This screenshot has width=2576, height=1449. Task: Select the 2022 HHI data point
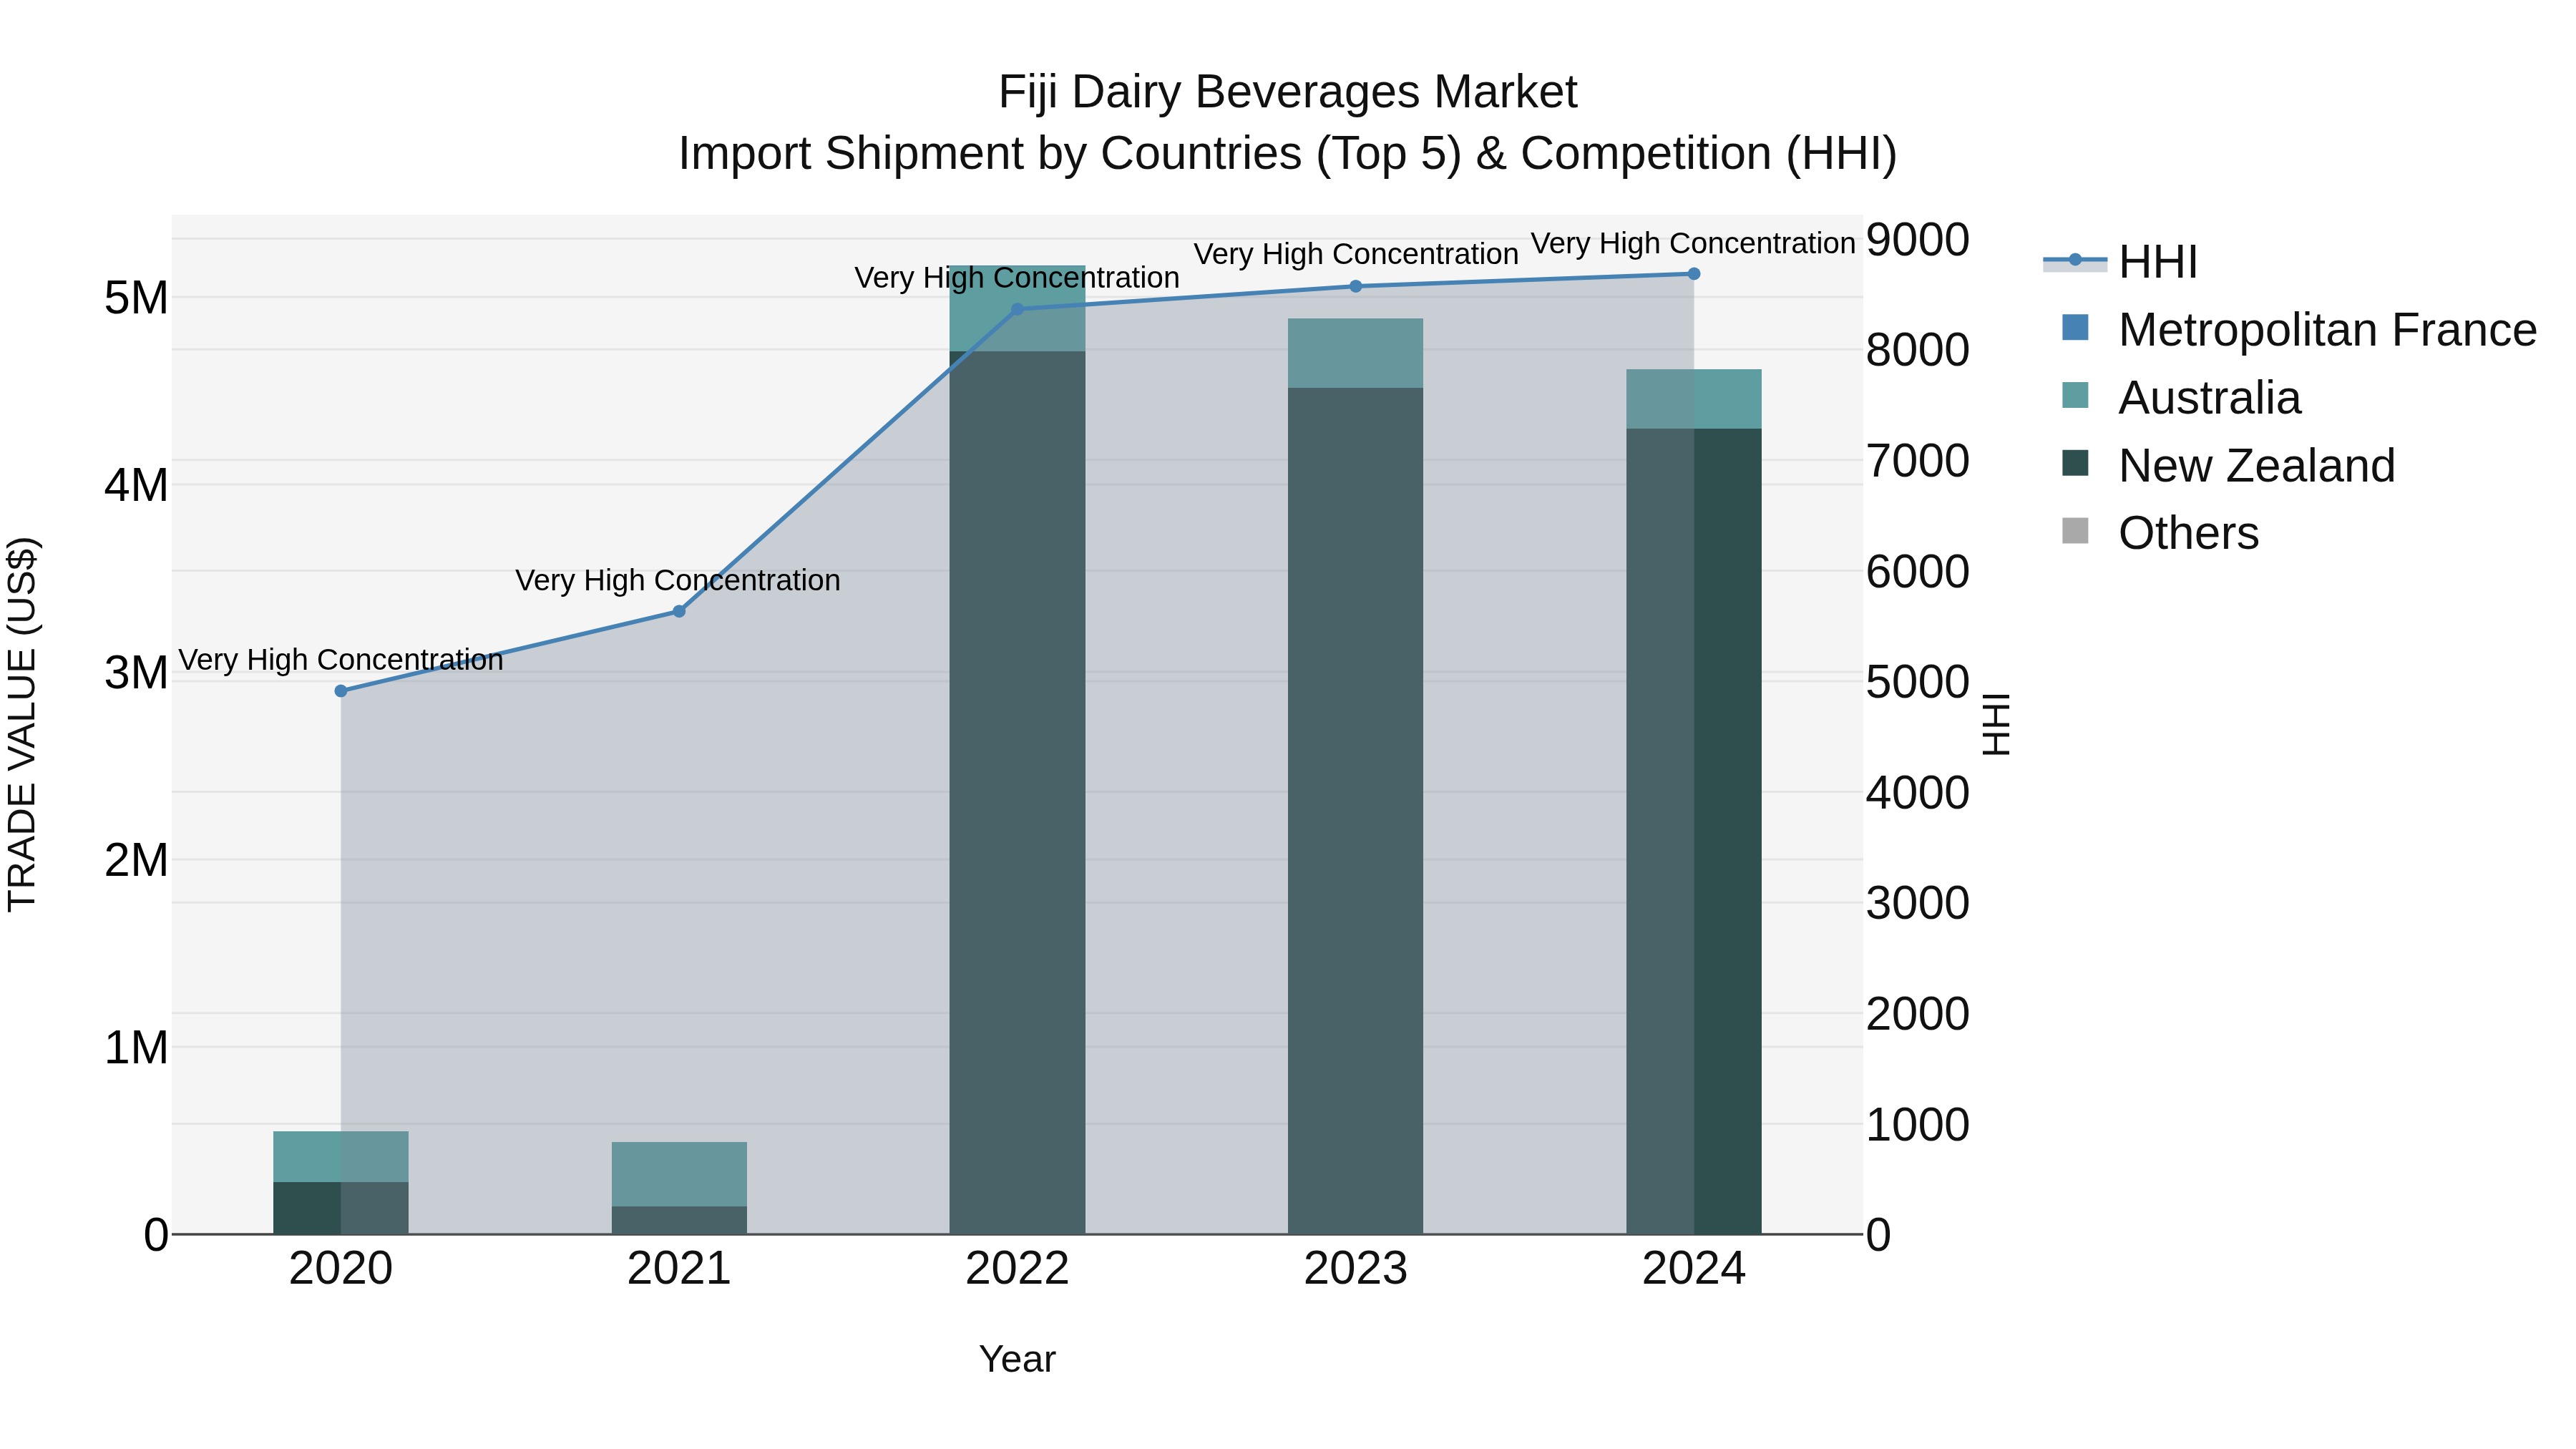click(1017, 309)
